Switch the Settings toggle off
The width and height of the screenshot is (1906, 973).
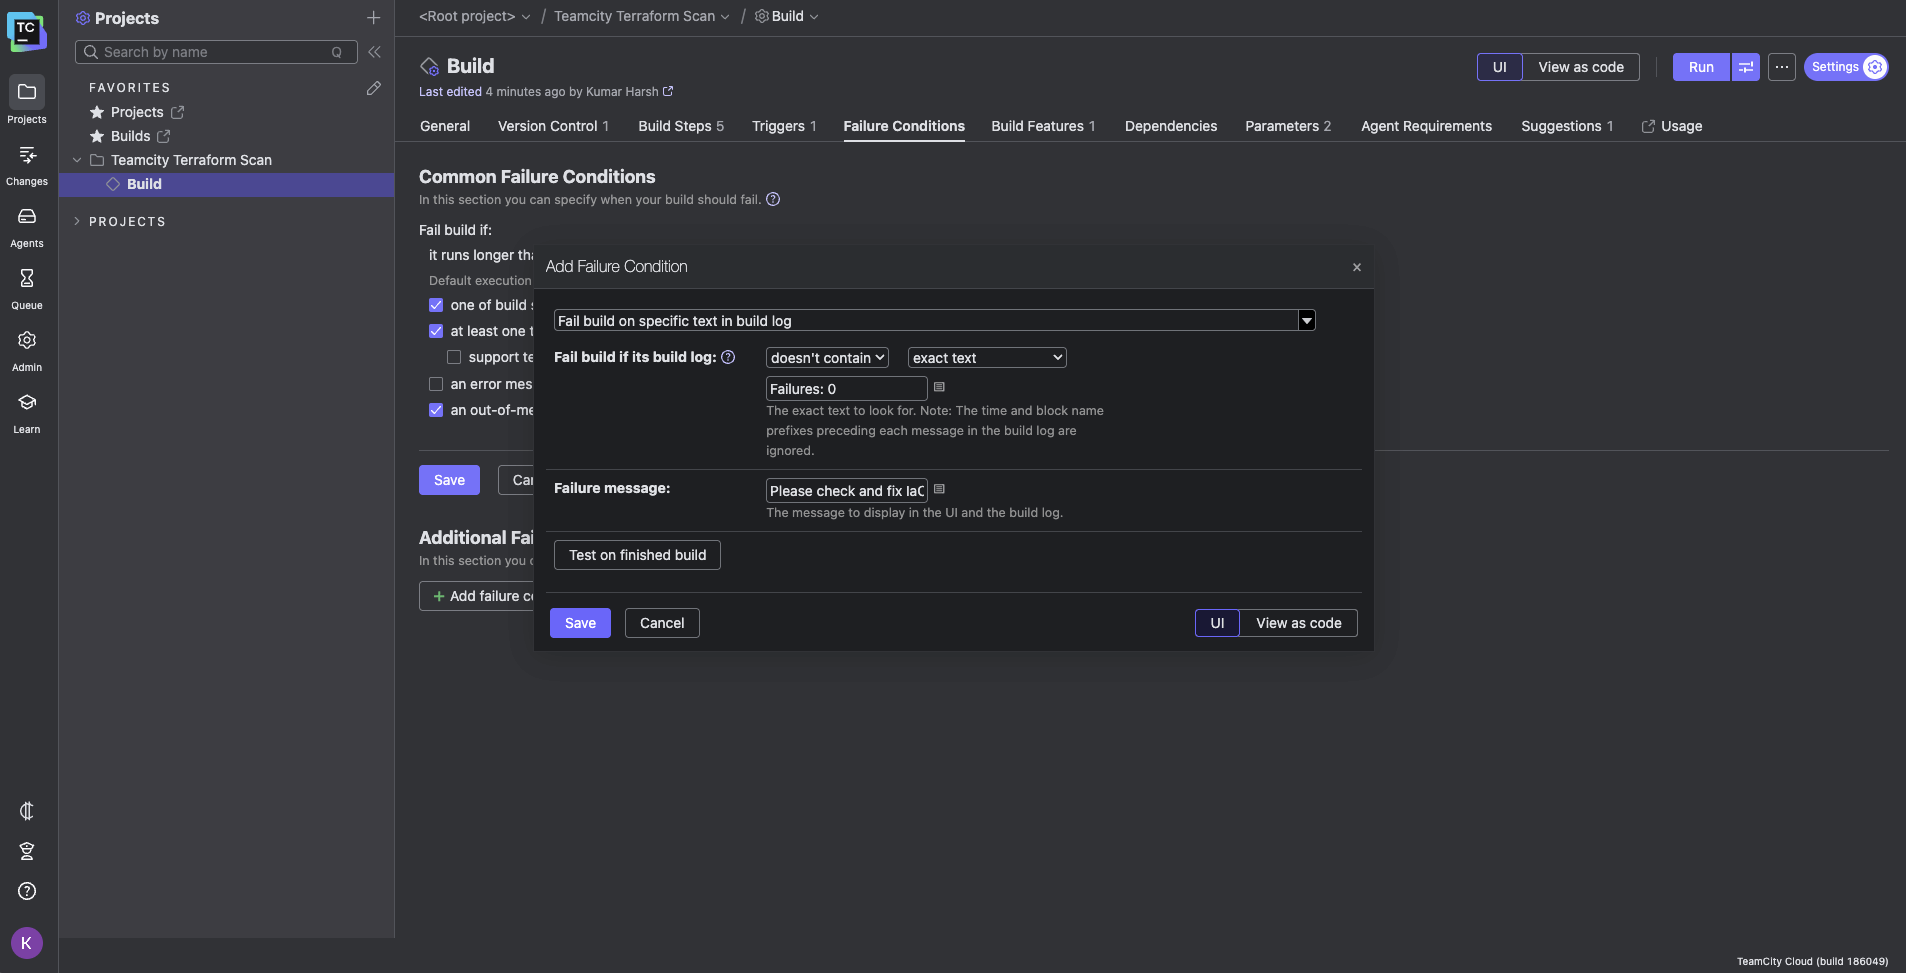point(1846,67)
